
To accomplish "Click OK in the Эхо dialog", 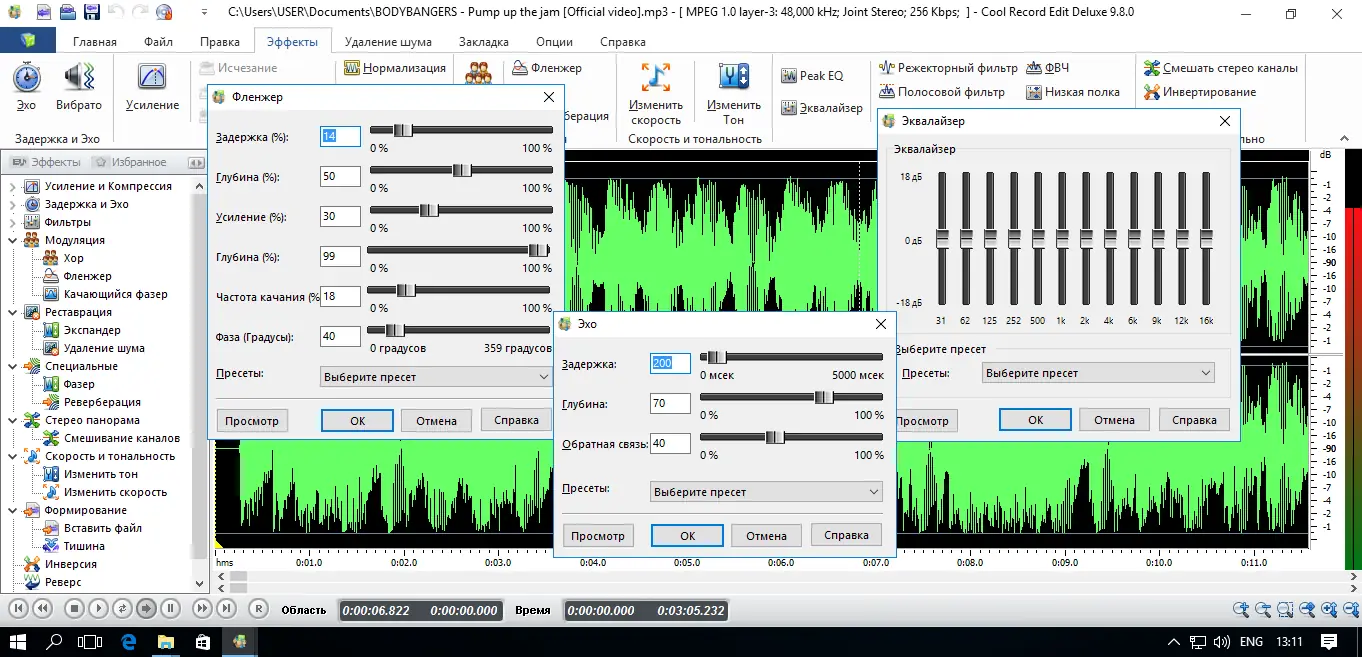I will coord(687,536).
